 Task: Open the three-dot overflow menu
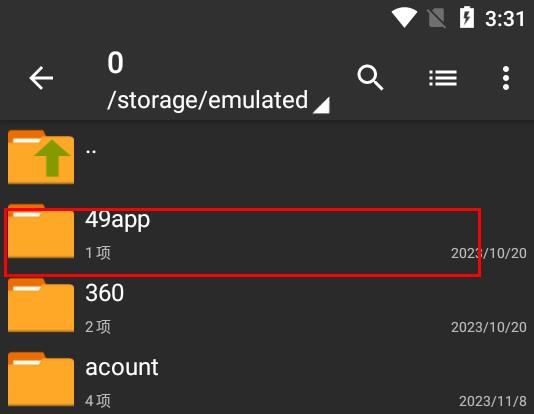[x=506, y=78]
